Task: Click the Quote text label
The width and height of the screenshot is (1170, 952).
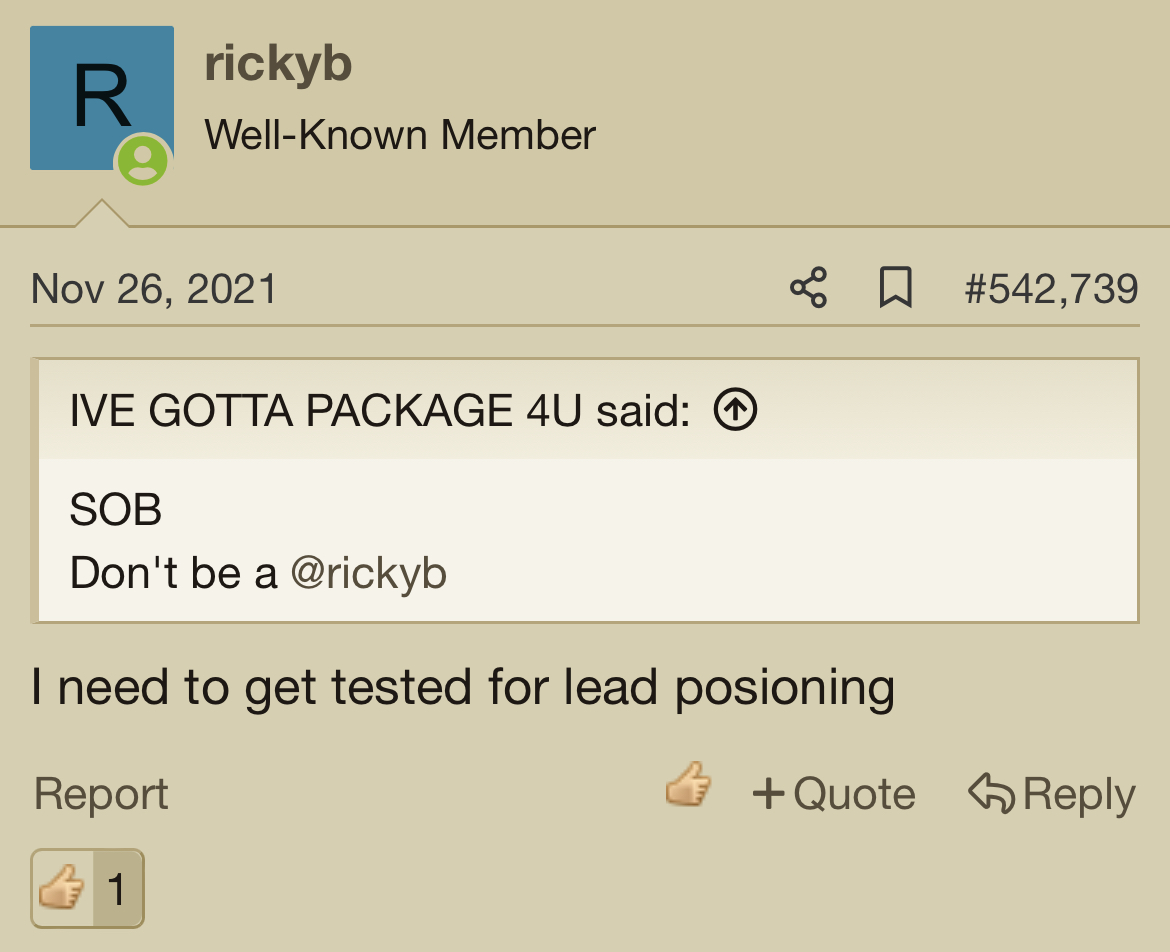Action: click(x=854, y=793)
